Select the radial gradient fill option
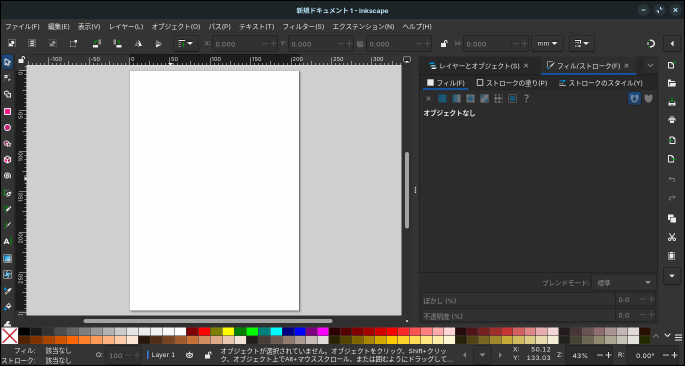The image size is (685, 366). coord(470,99)
